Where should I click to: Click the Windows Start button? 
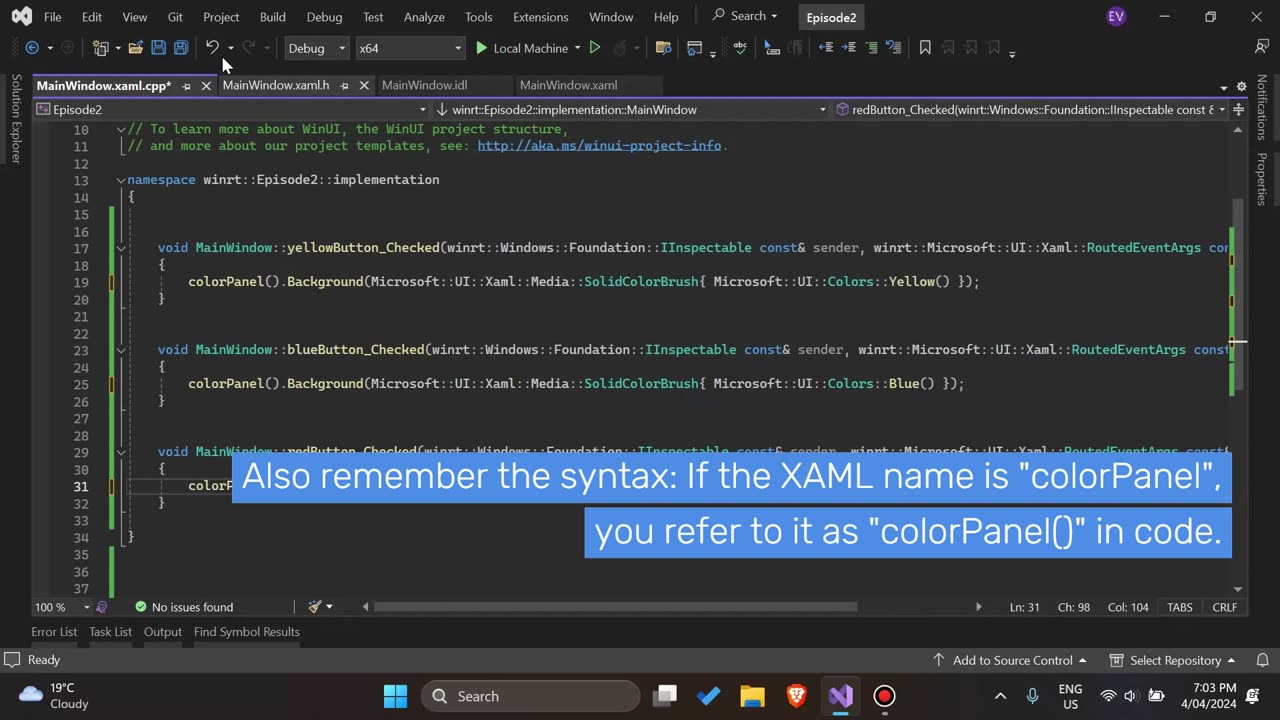coord(395,696)
